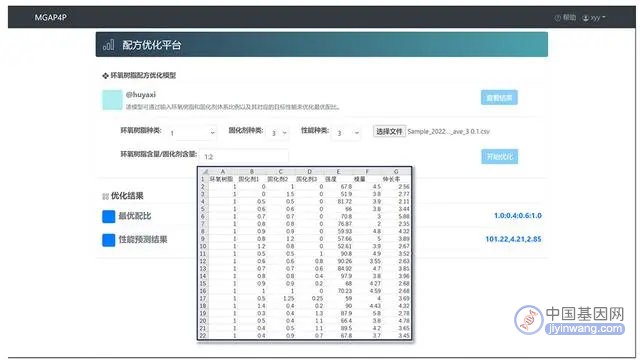The height and width of the screenshot is (360, 640).
Task: Click the MGAP4P brand logo text
Action: click(x=51, y=17)
